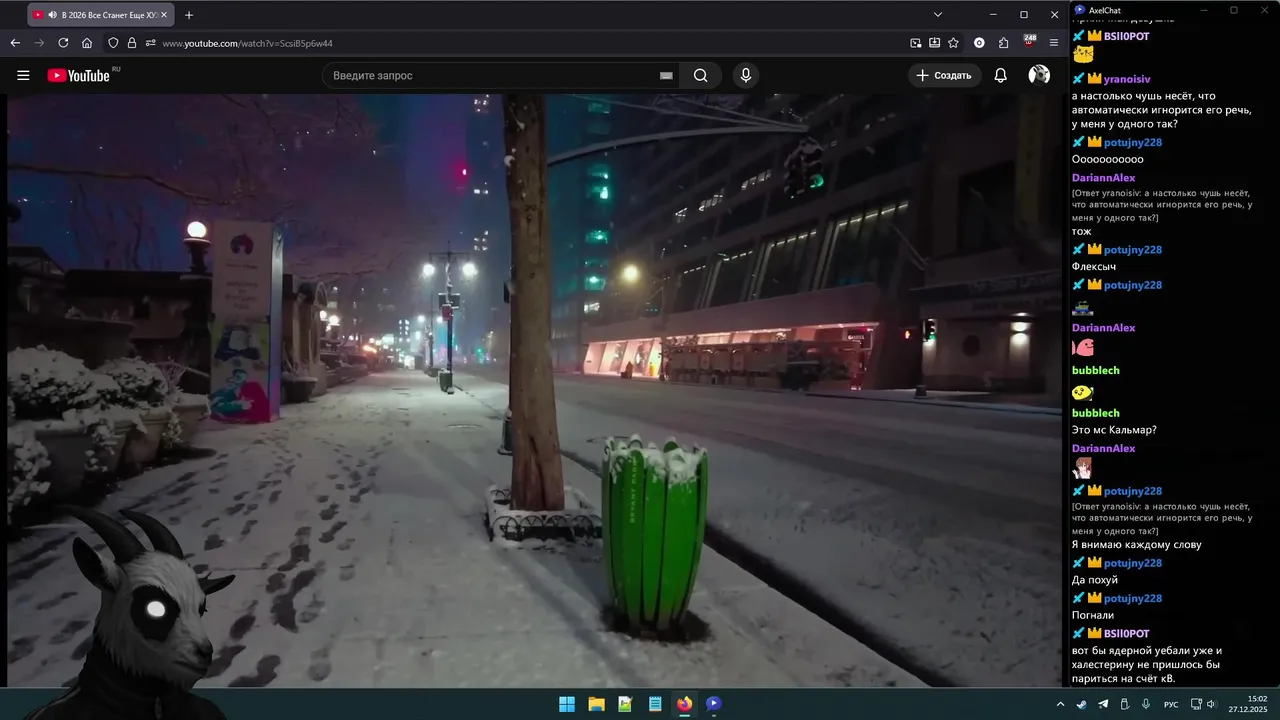Open the blue notepad taskbar icon
The width and height of the screenshot is (1280, 720).
point(655,704)
